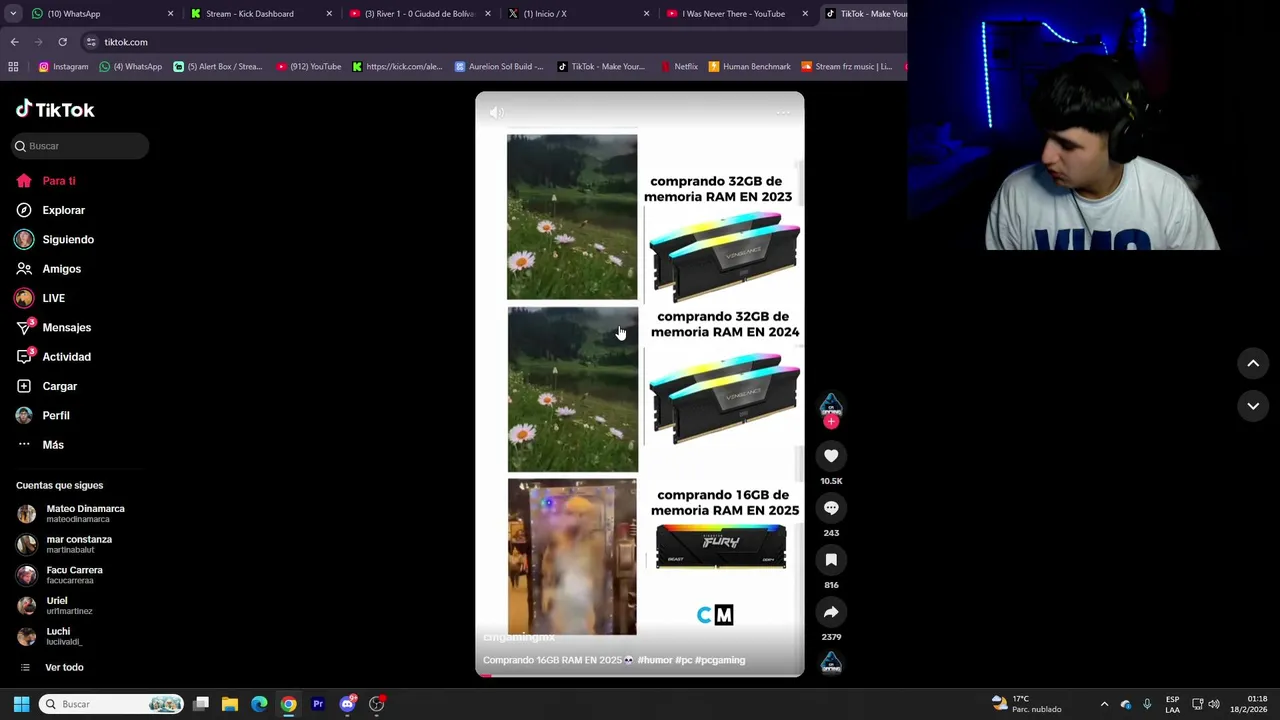1280x720 pixels.
Task: Open the Instagram bookmark
Action: pos(63,67)
